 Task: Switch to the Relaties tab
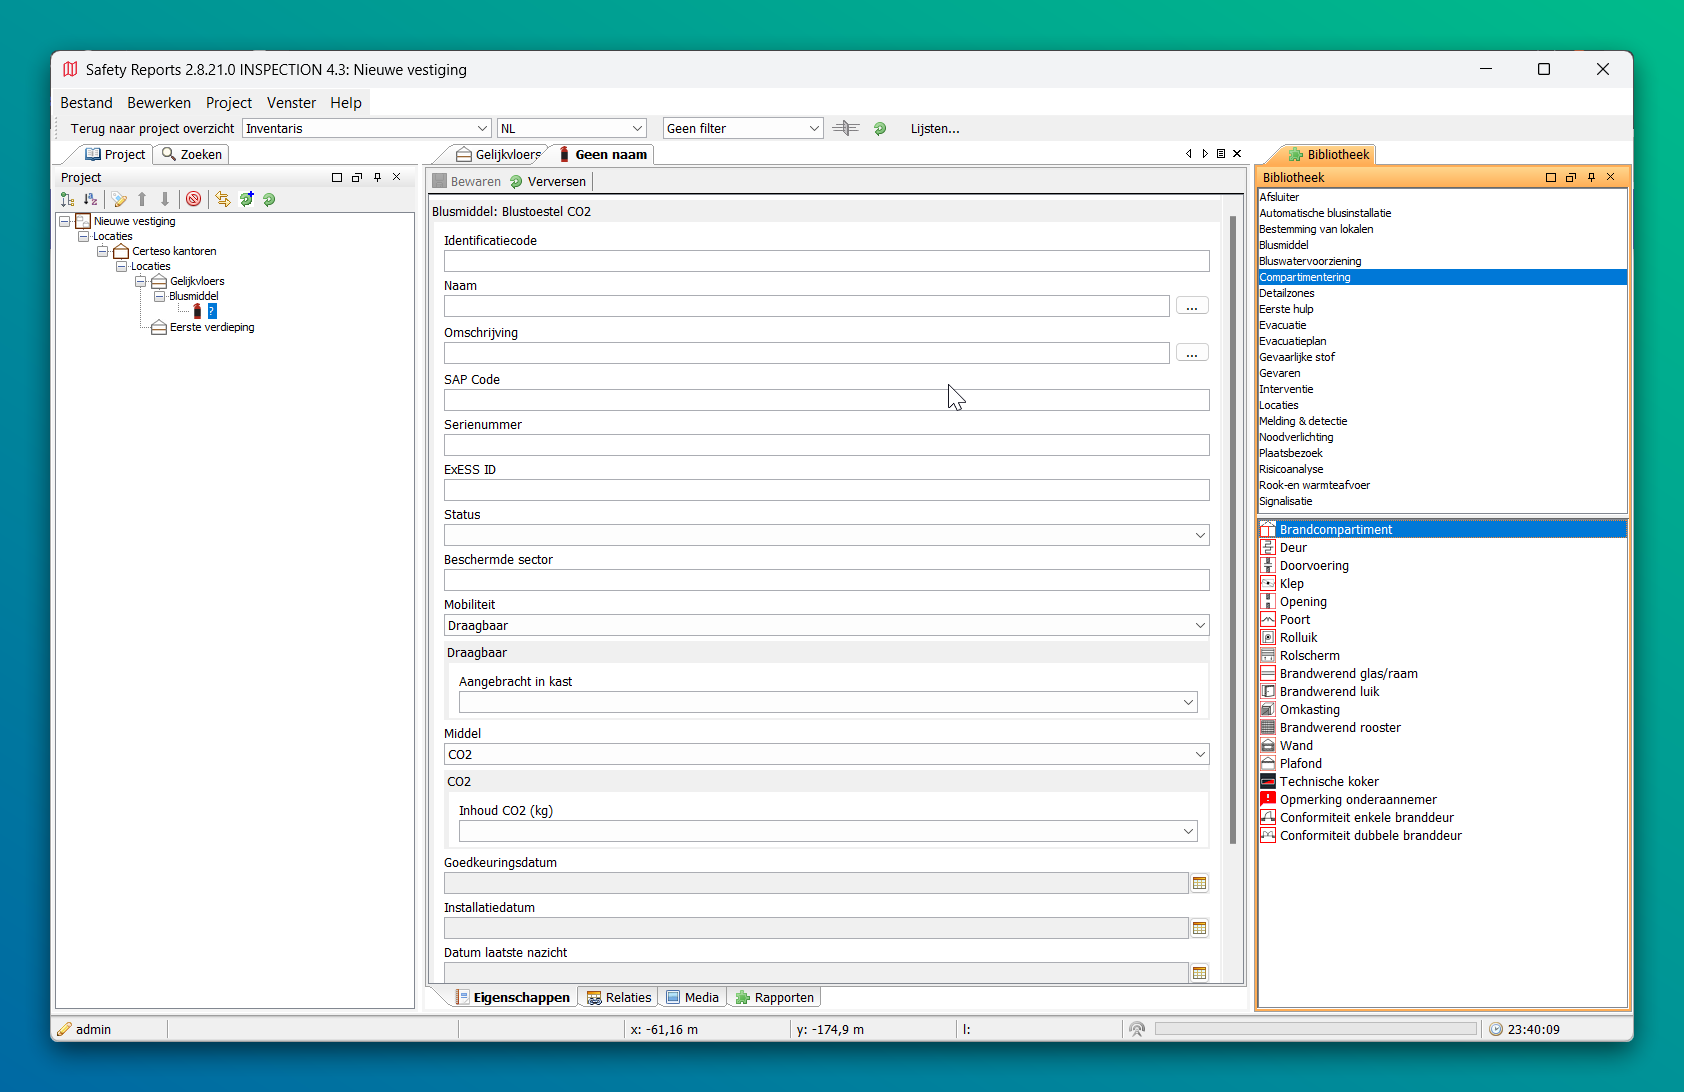(619, 997)
